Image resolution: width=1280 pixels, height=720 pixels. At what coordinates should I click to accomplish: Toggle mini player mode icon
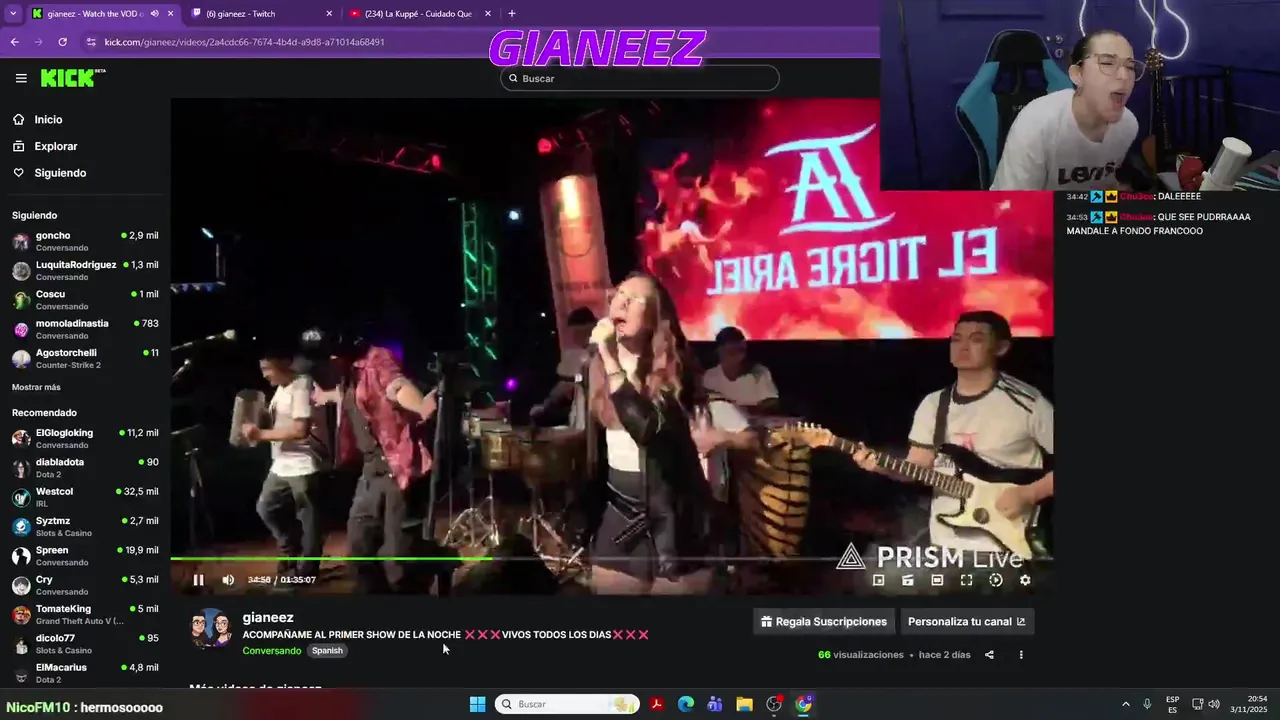tap(879, 580)
